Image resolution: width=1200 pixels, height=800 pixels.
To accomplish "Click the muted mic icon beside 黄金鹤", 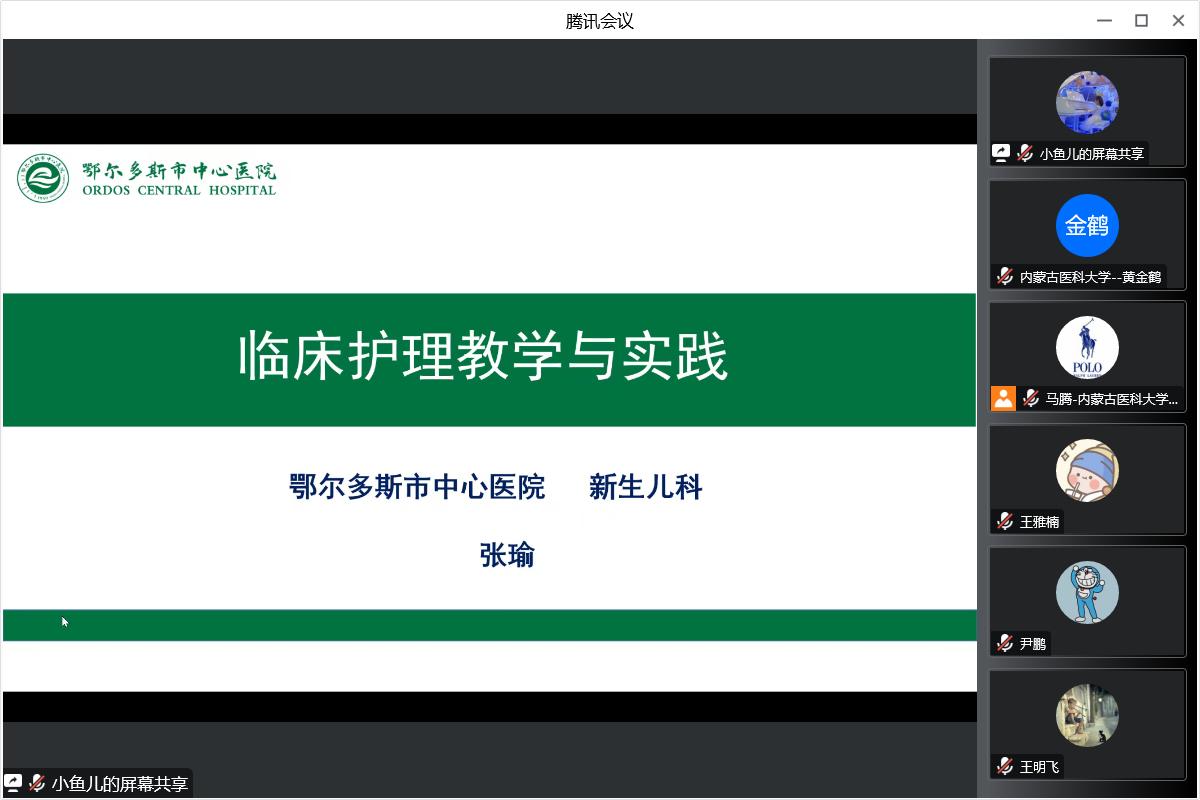I will click(x=1005, y=276).
